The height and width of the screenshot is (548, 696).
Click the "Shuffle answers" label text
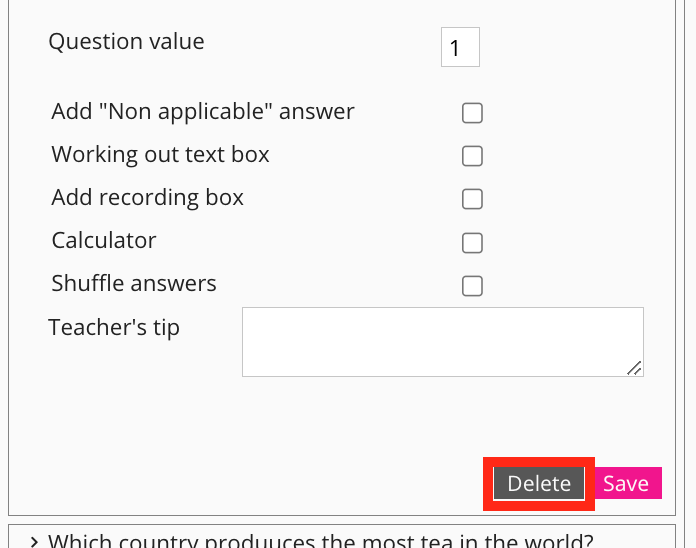click(x=134, y=284)
